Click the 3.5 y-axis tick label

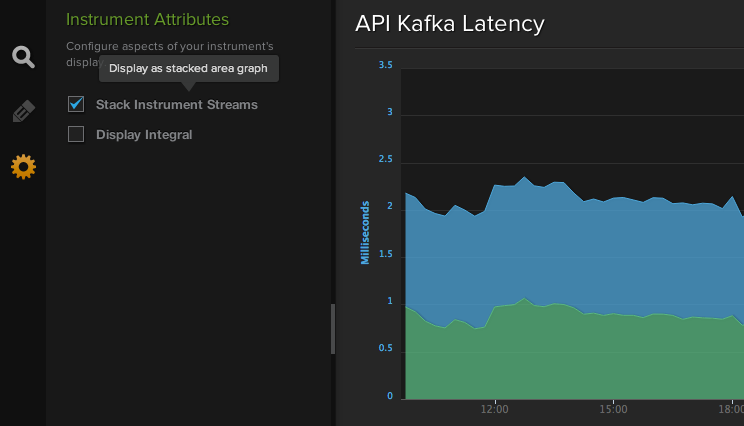click(385, 65)
